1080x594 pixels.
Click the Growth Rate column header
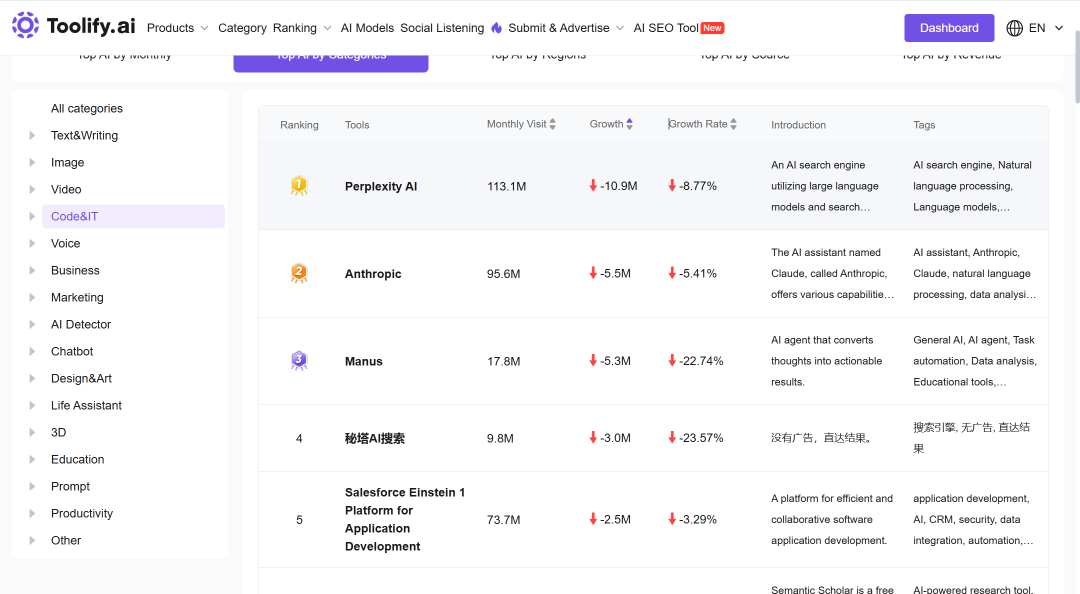[698, 124]
